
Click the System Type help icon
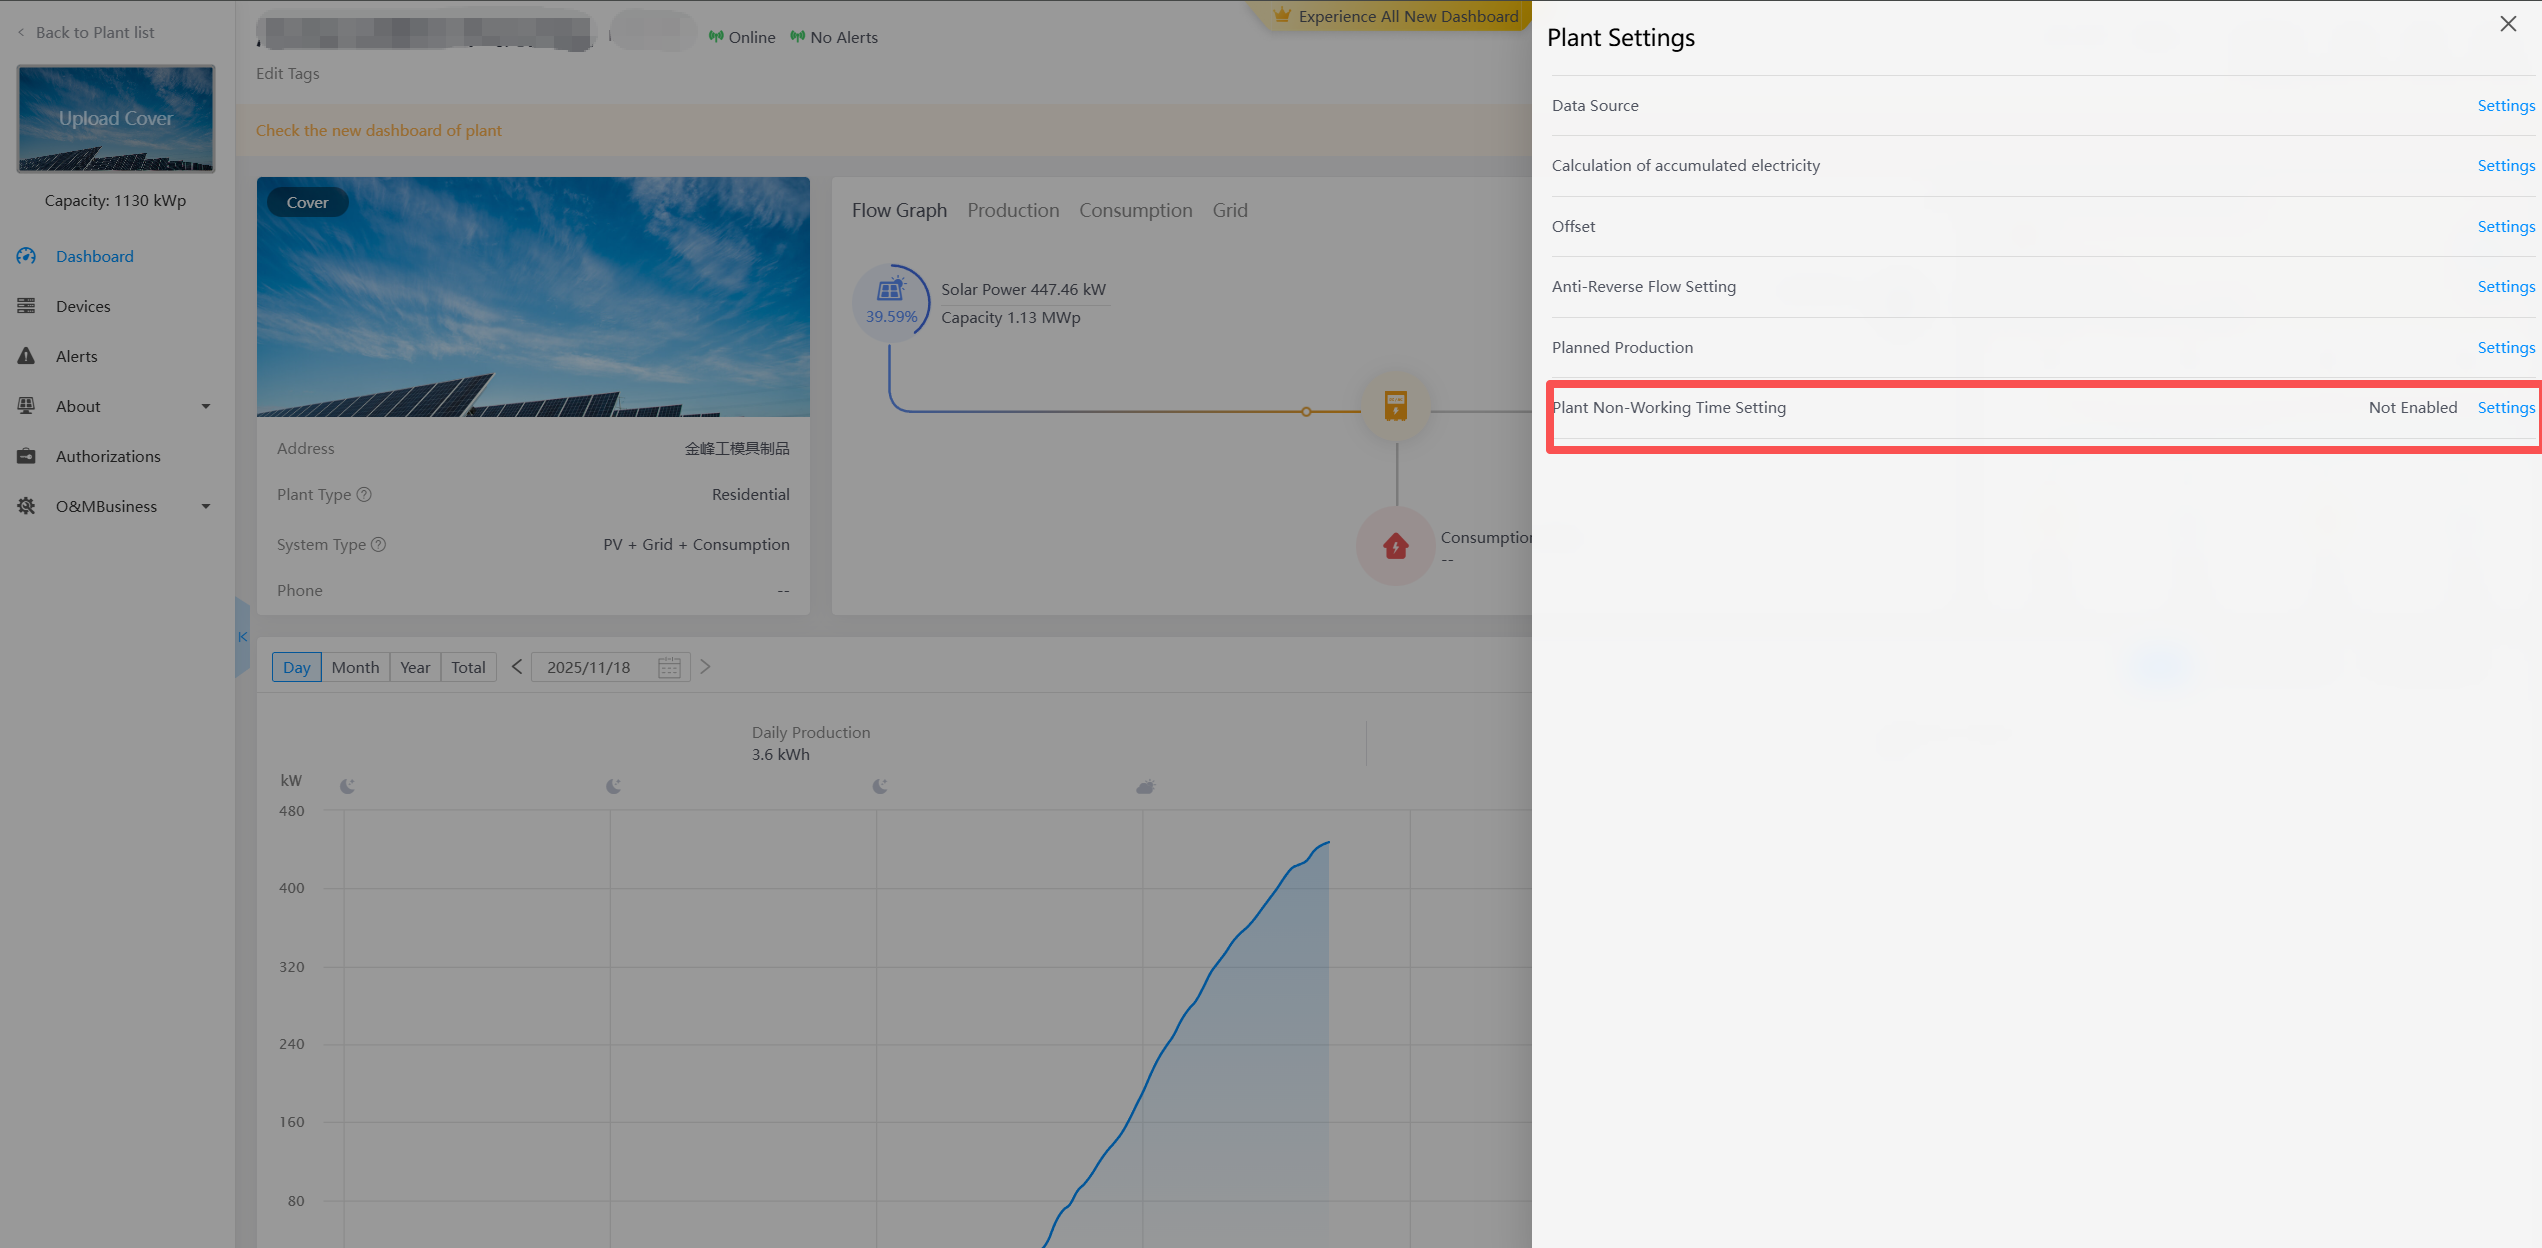(378, 545)
